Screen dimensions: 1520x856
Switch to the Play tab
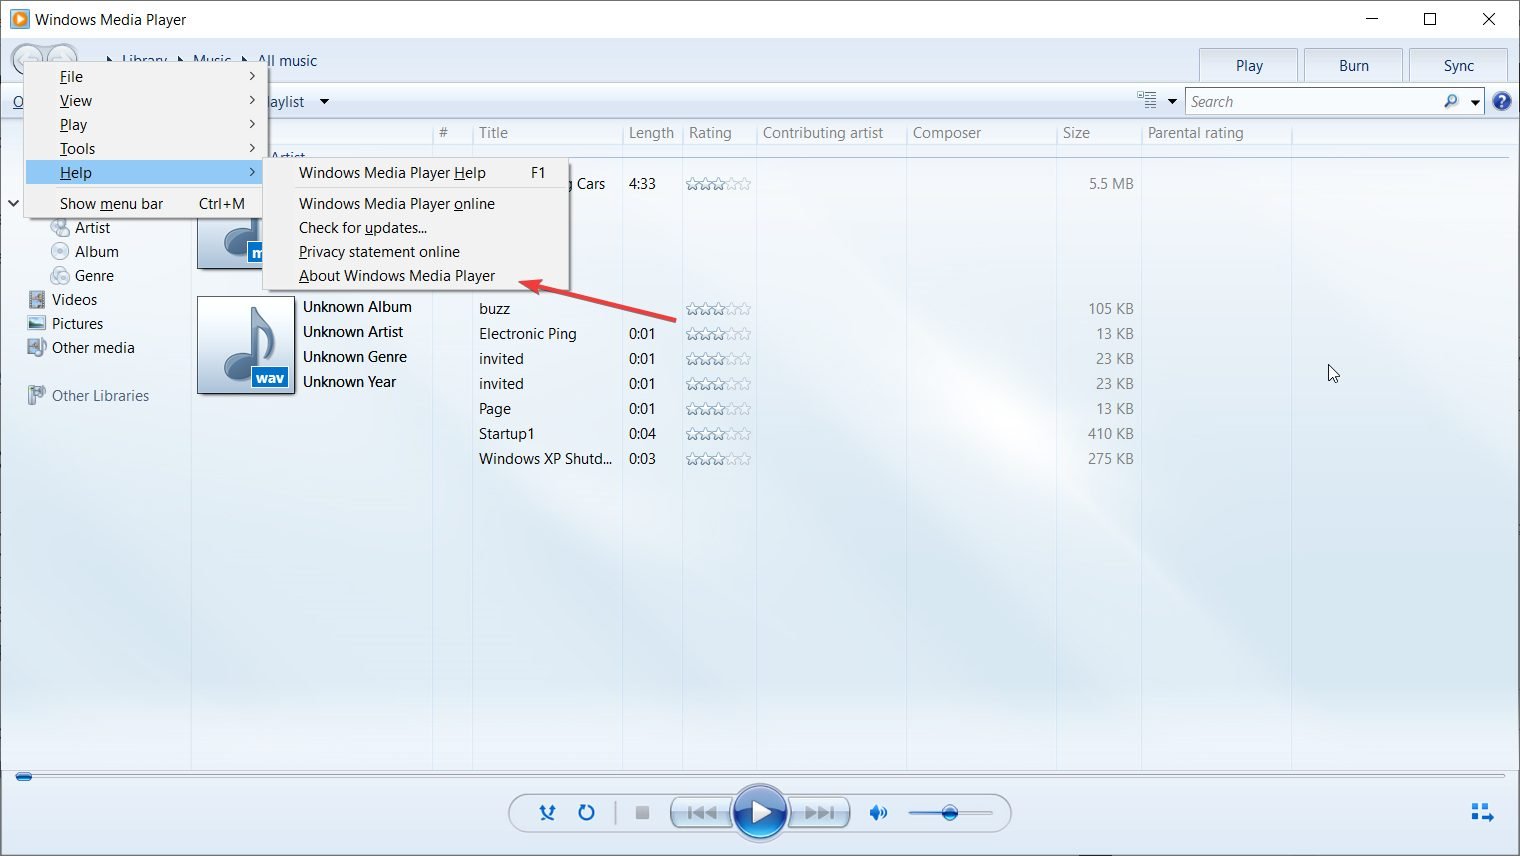1249,65
